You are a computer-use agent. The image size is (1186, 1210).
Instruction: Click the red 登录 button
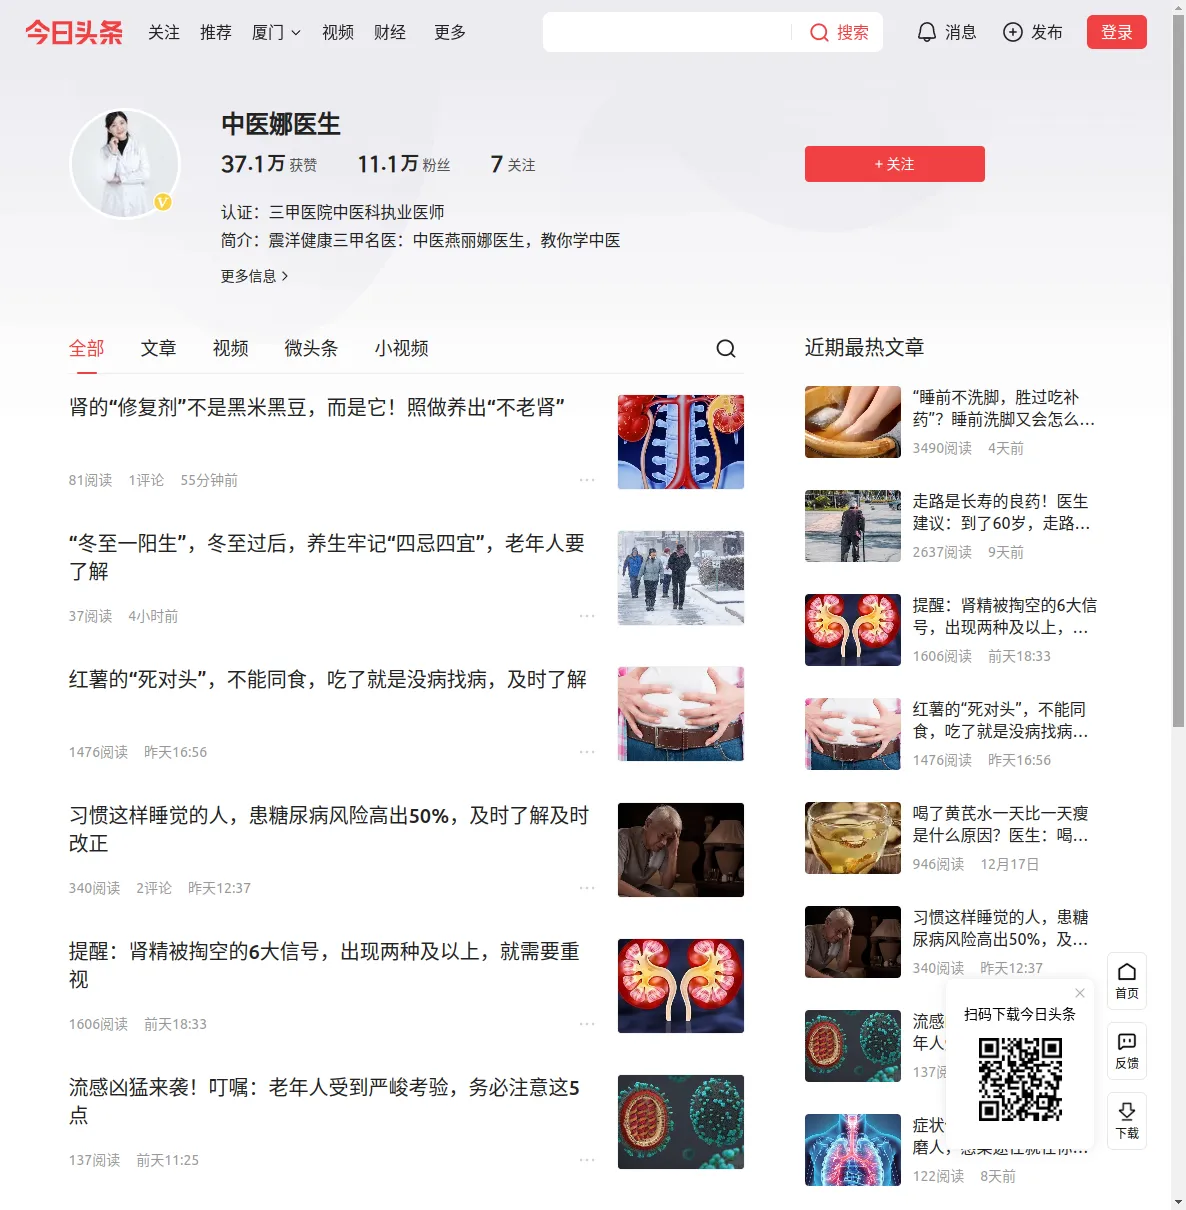point(1117,32)
